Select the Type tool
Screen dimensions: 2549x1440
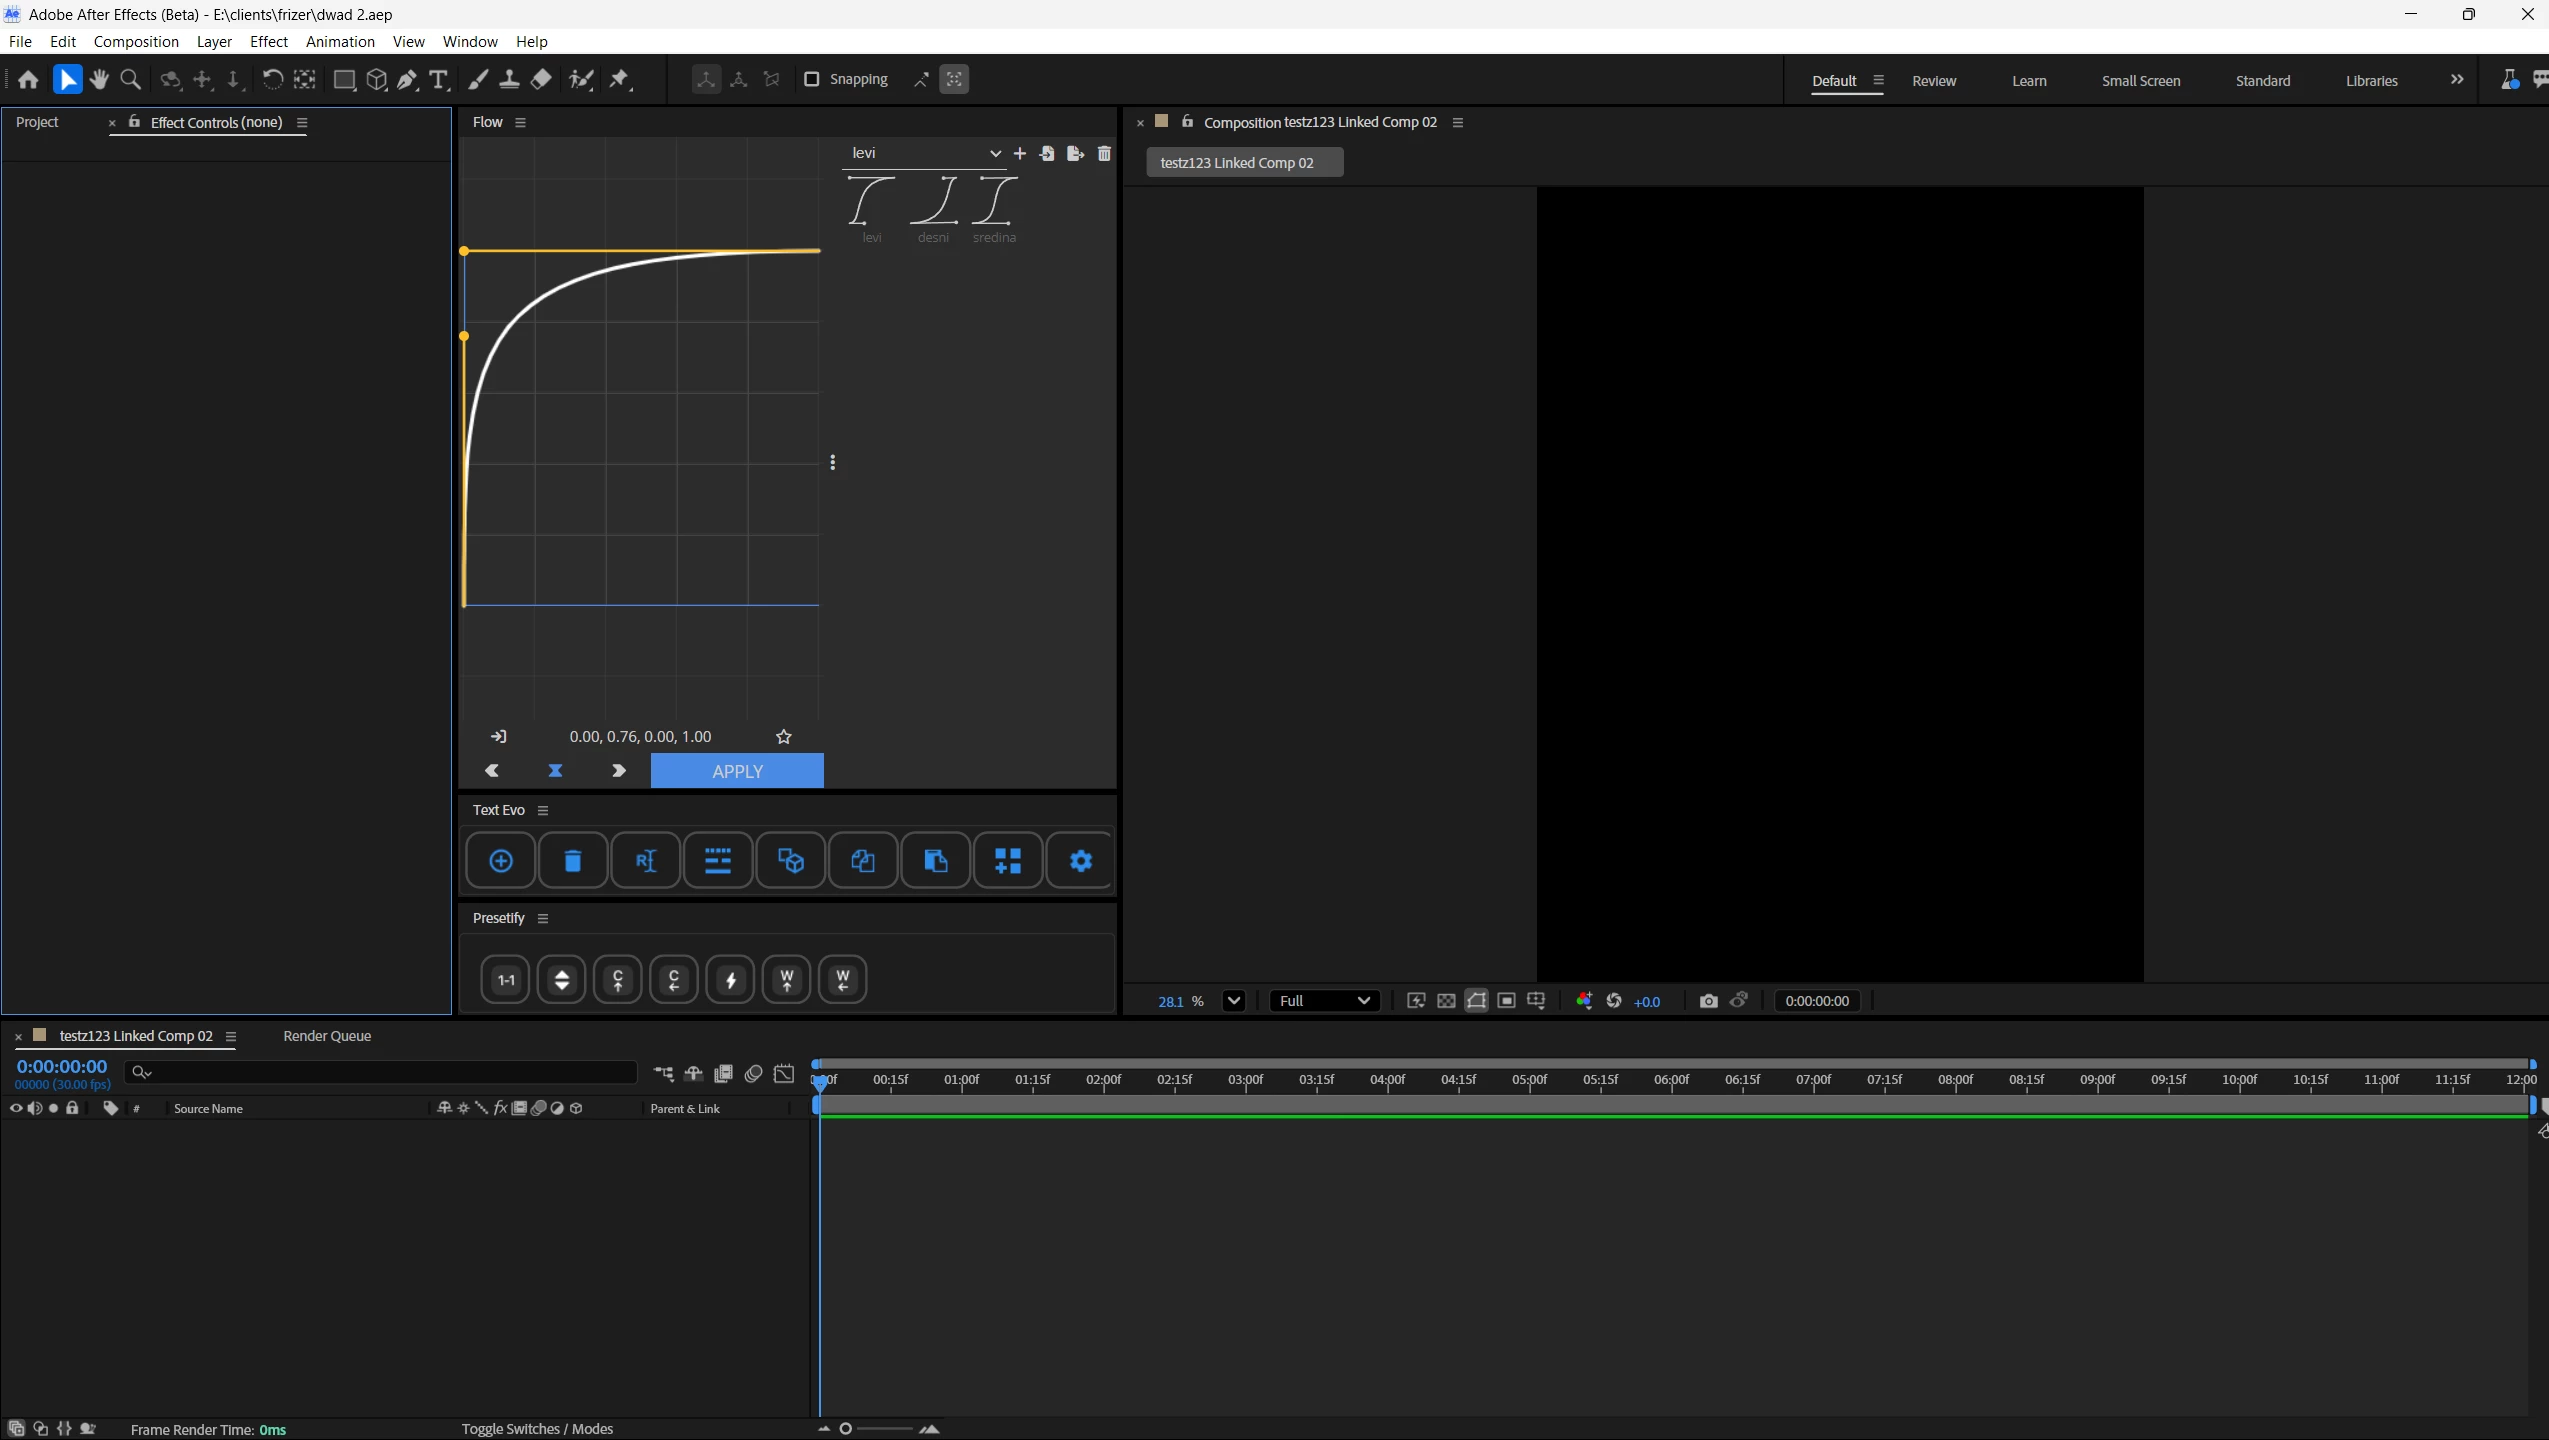click(438, 80)
